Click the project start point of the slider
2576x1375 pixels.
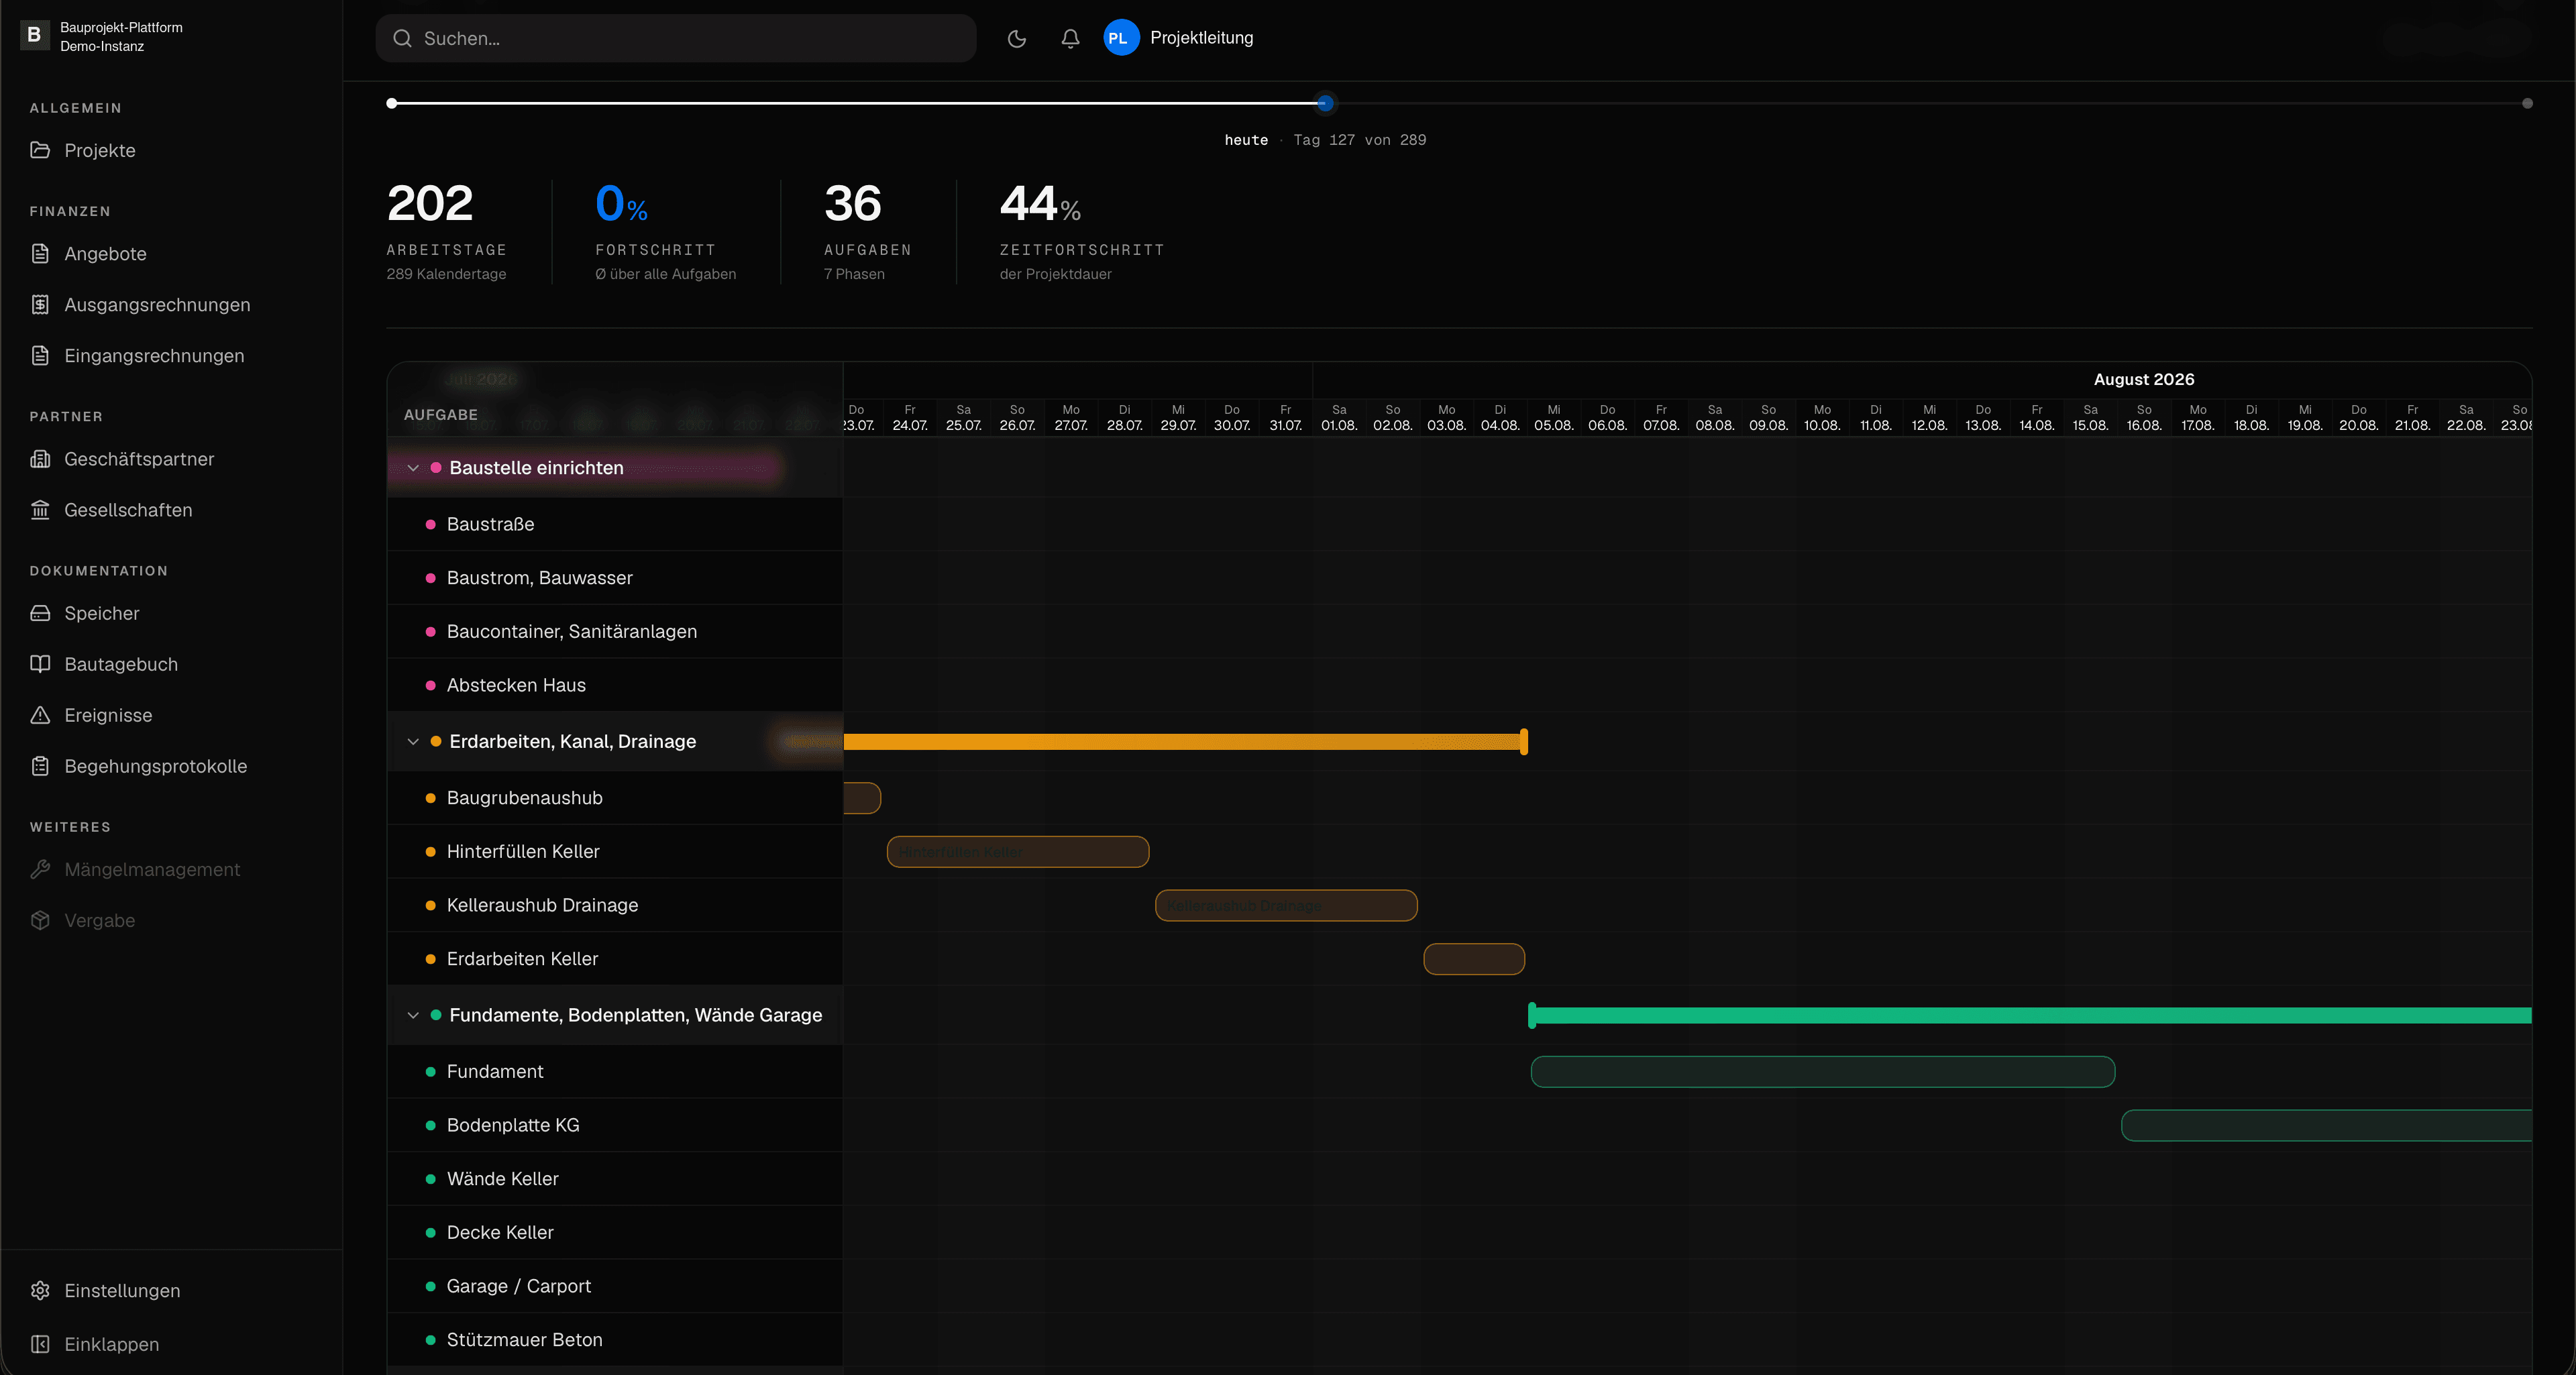click(x=392, y=103)
